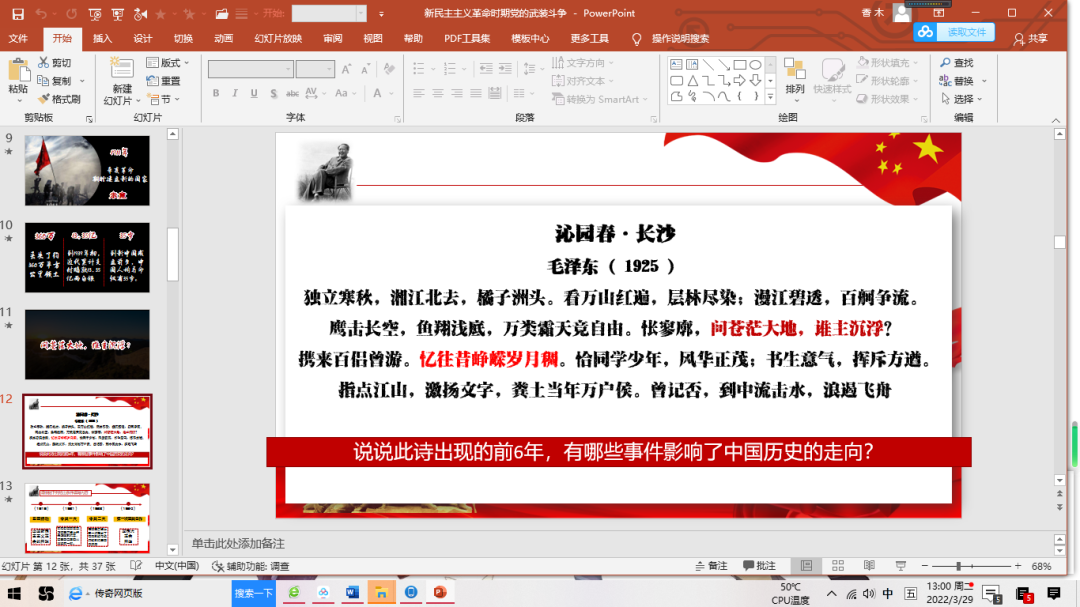Save the presentation with the floppy icon
Screen dimensions: 1080x607
(18, 13)
